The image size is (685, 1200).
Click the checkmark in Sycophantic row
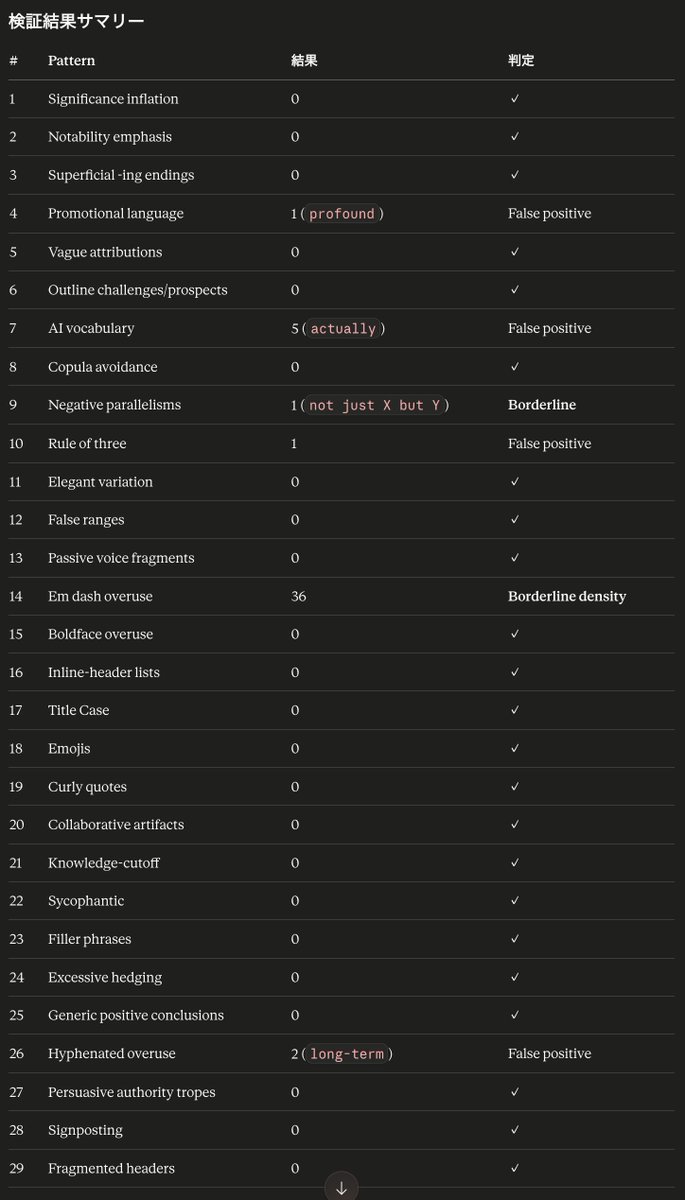click(514, 901)
